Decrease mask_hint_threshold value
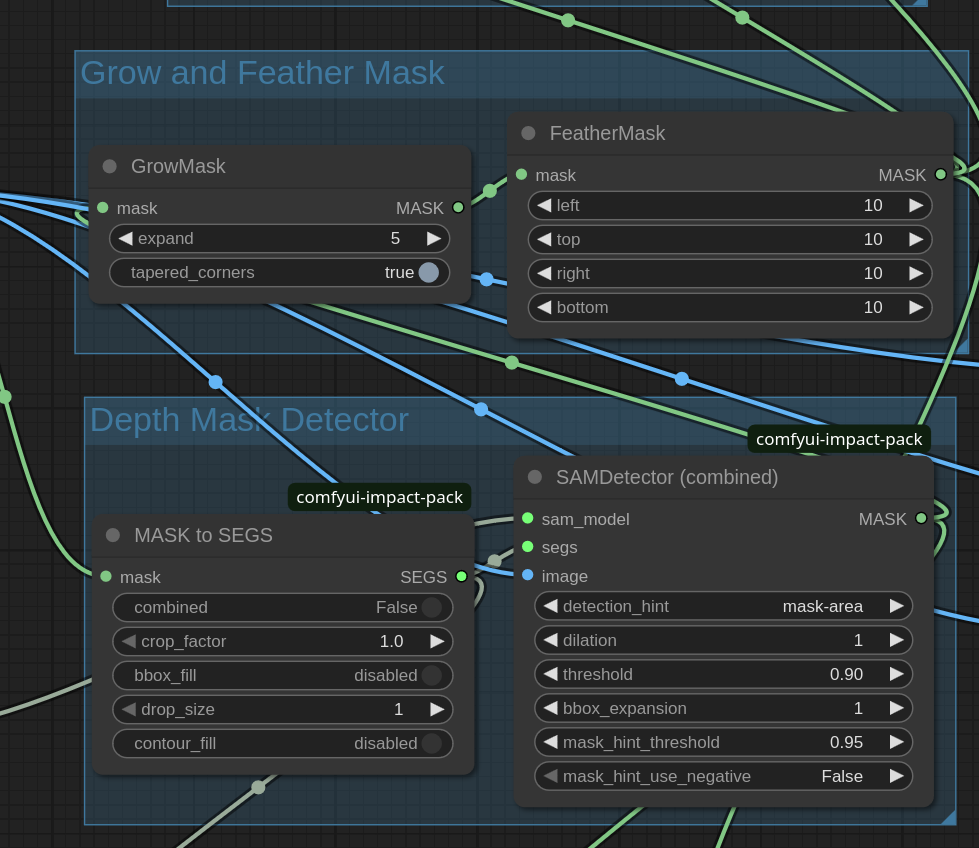The image size is (979, 848). (x=550, y=742)
